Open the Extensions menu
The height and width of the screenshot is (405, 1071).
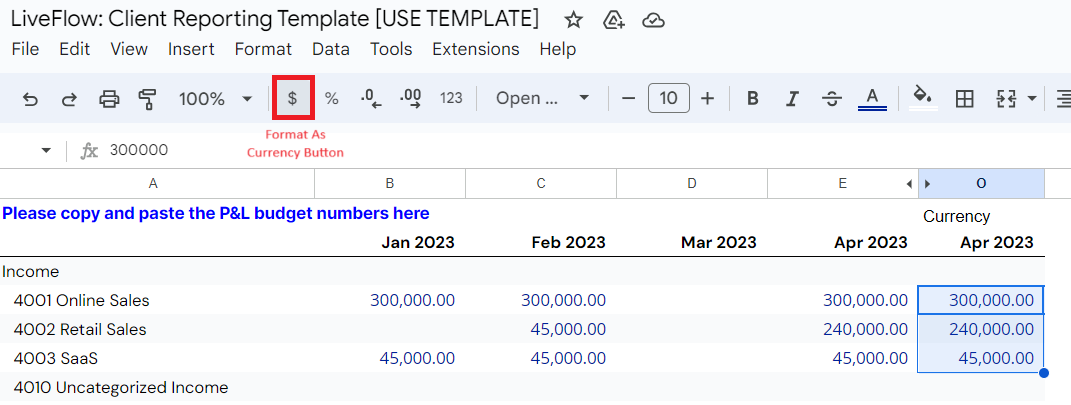[x=475, y=49]
